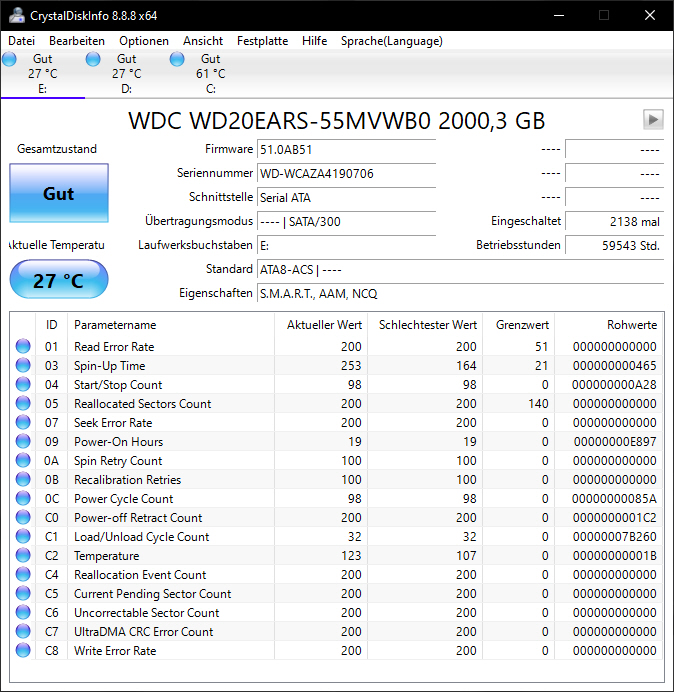The image size is (674, 692).
Task: Click the Eigenschaften field S.M.A.R.T., AAM, NCQ
Action: click(460, 293)
